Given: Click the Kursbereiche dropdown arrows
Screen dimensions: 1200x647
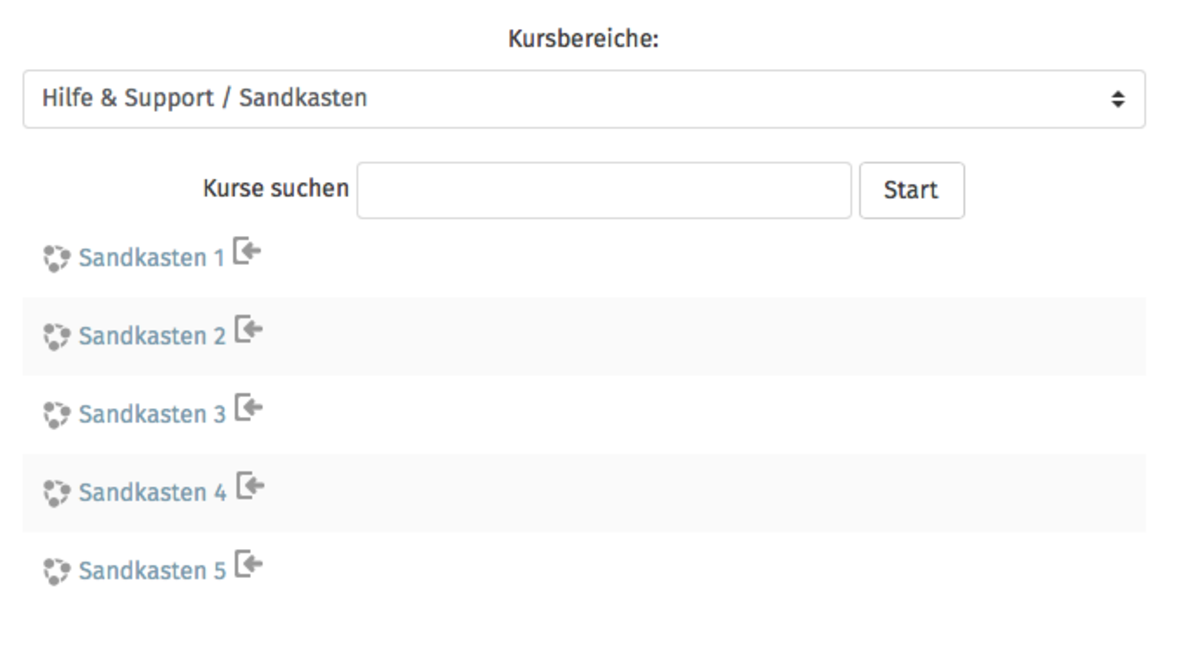Looking at the screenshot, I should (1118, 100).
